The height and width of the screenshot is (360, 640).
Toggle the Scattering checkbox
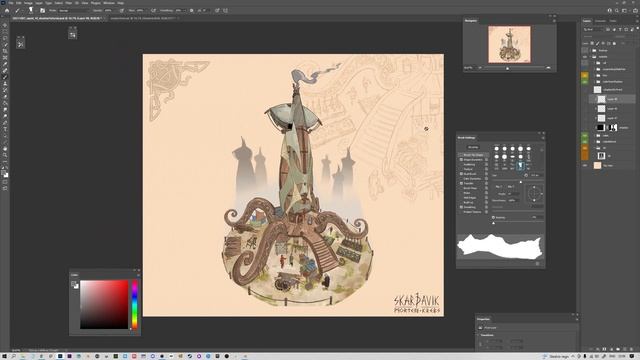click(461, 164)
